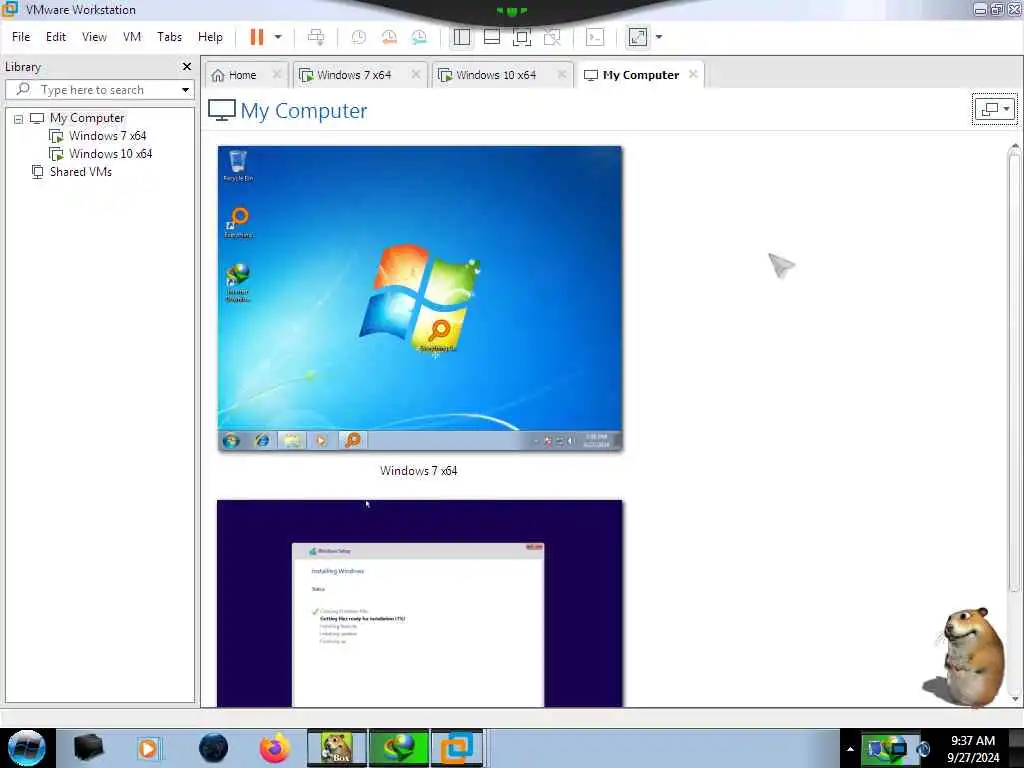1024x768 pixels.
Task: Click the My Computer page heading
Action: coord(304,111)
